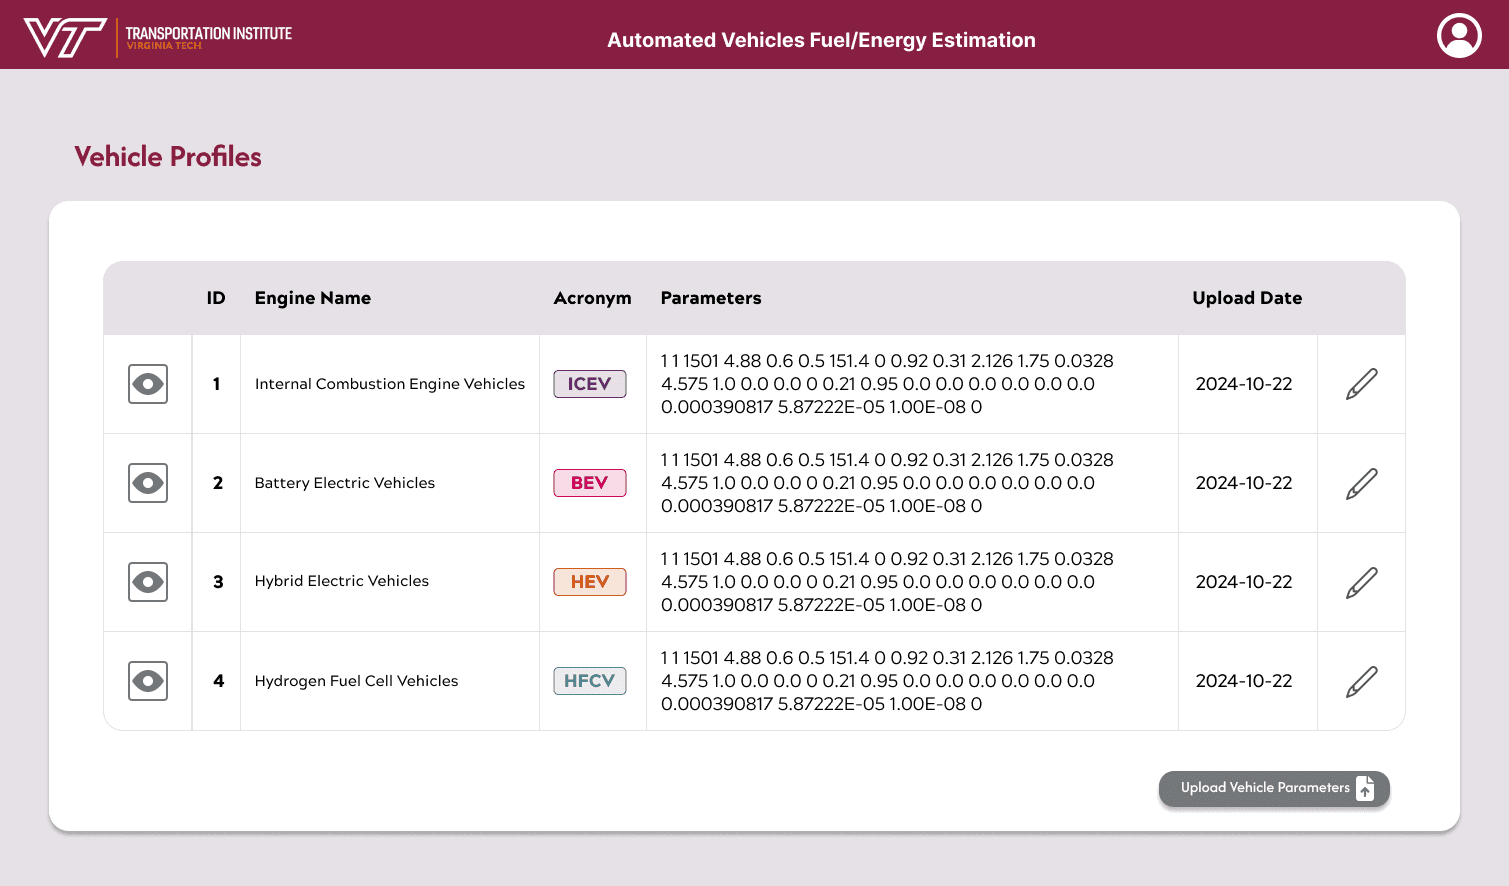Click the file upload icon on the upload button
Image resolution: width=1509 pixels, height=886 pixels.
pos(1365,788)
